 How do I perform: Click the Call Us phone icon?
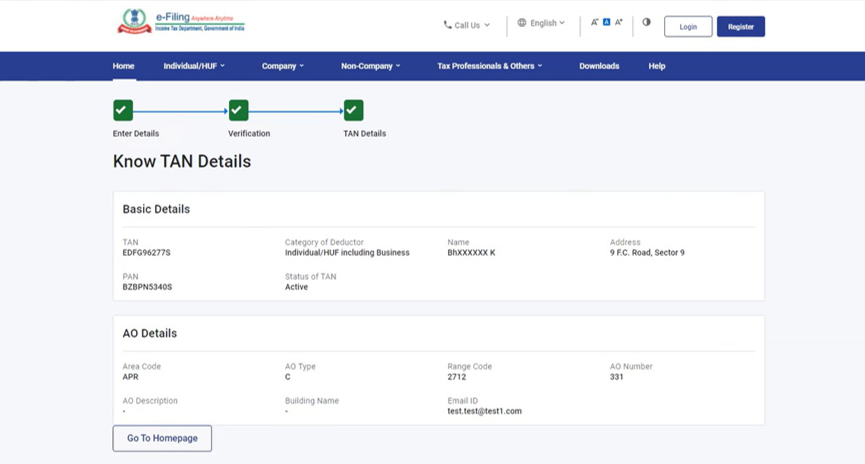[448, 25]
